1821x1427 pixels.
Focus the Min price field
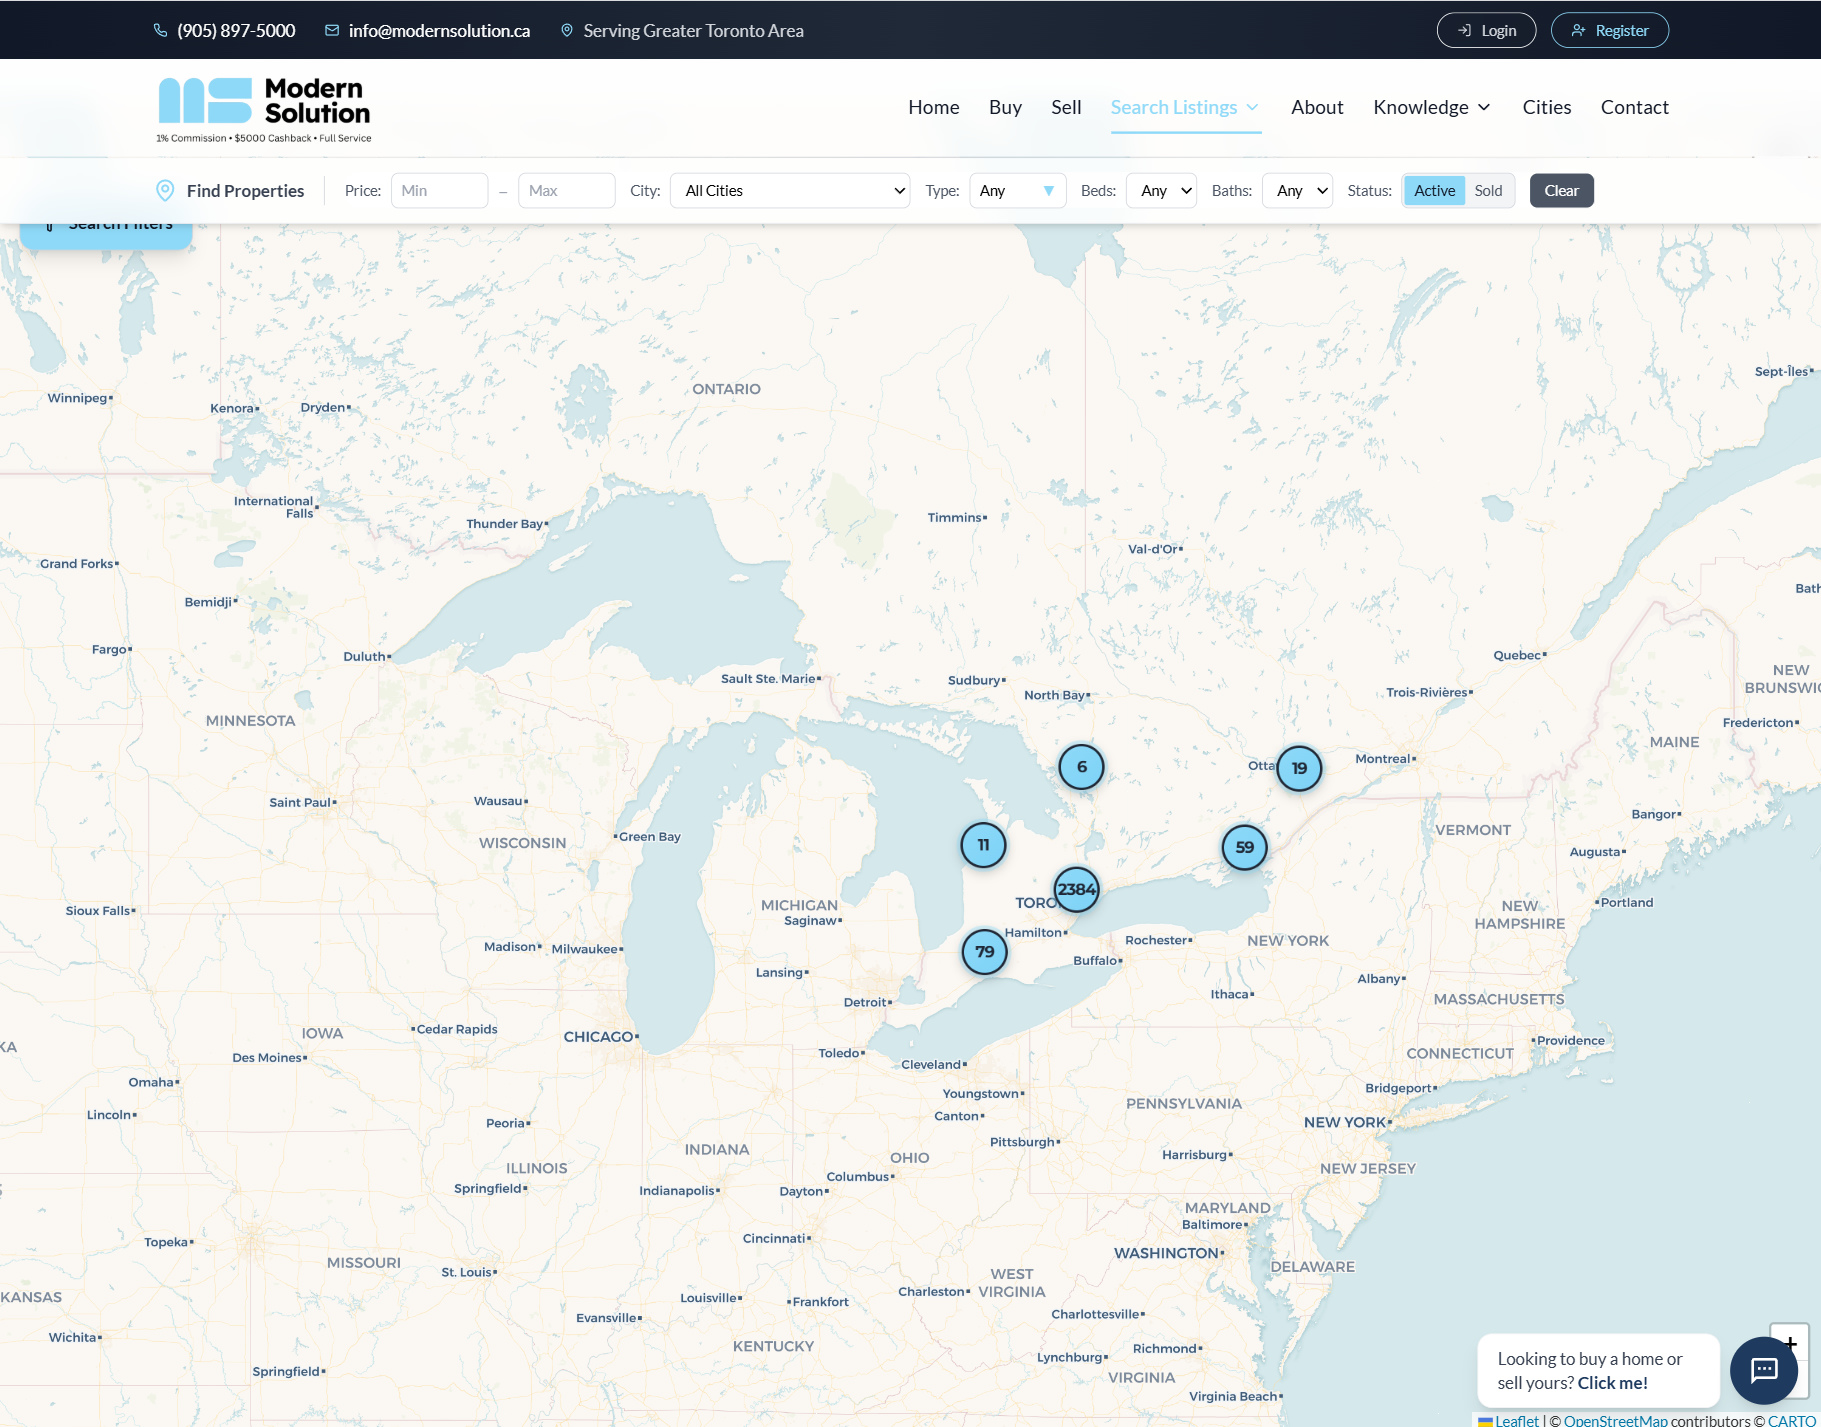click(x=439, y=190)
